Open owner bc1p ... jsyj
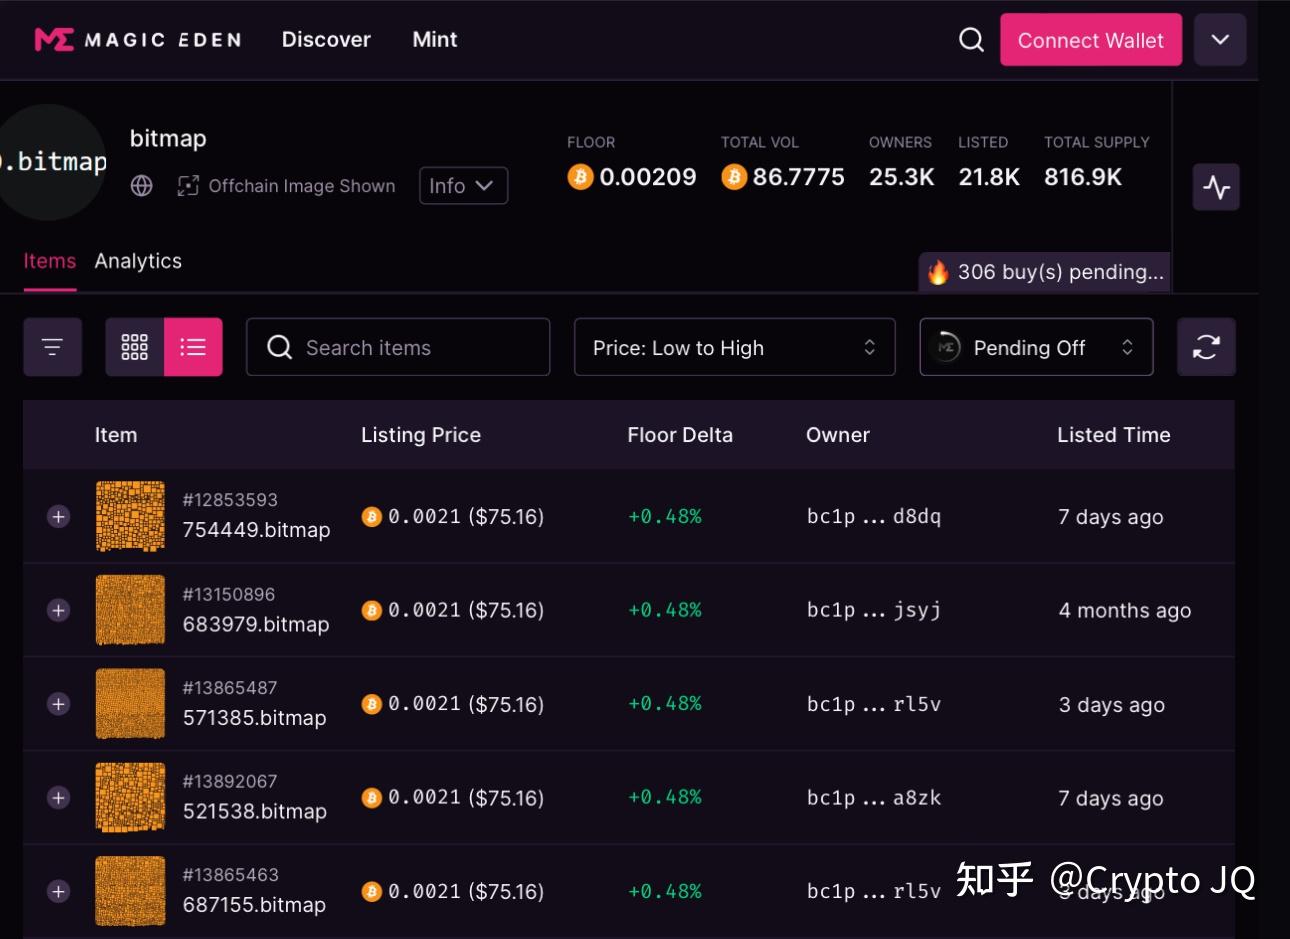This screenshot has width=1290, height=939. coord(874,610)
